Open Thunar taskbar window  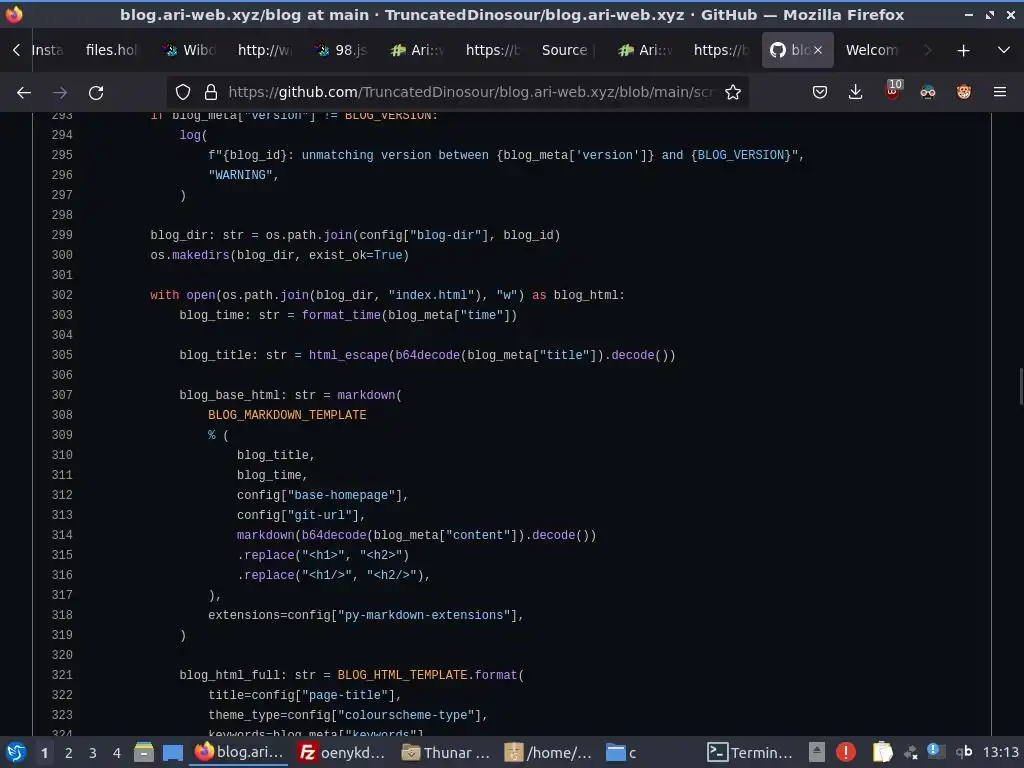pos(446,752)
